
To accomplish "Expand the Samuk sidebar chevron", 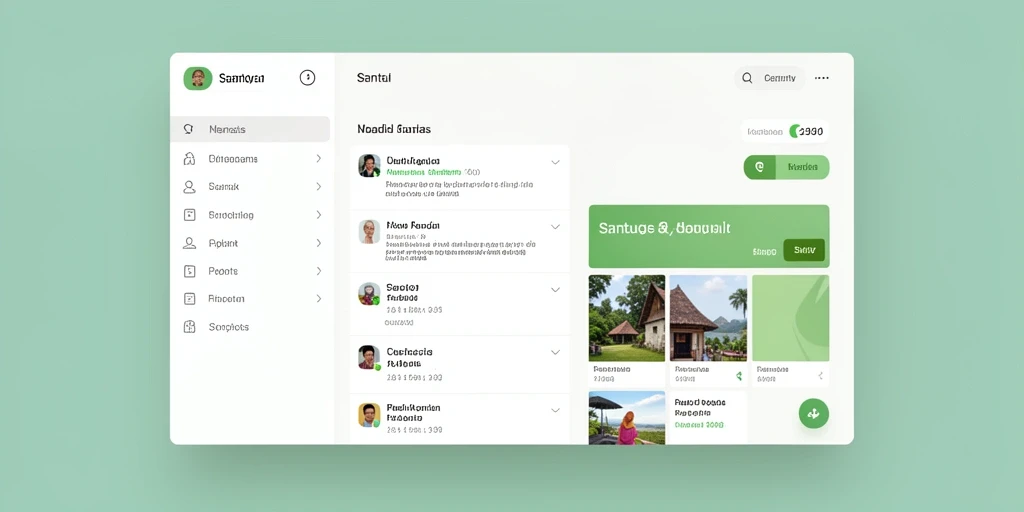I will [x=319, y=187].
